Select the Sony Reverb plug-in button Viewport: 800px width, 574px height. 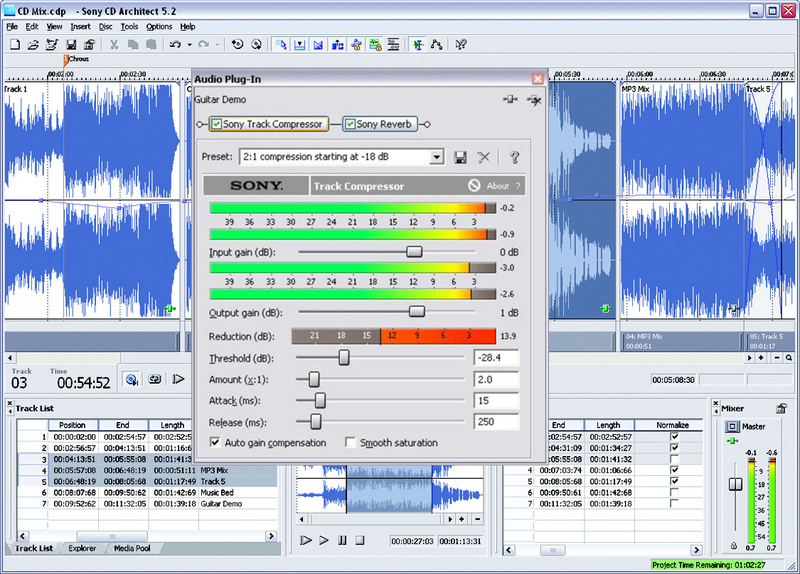tap(381, 124)
